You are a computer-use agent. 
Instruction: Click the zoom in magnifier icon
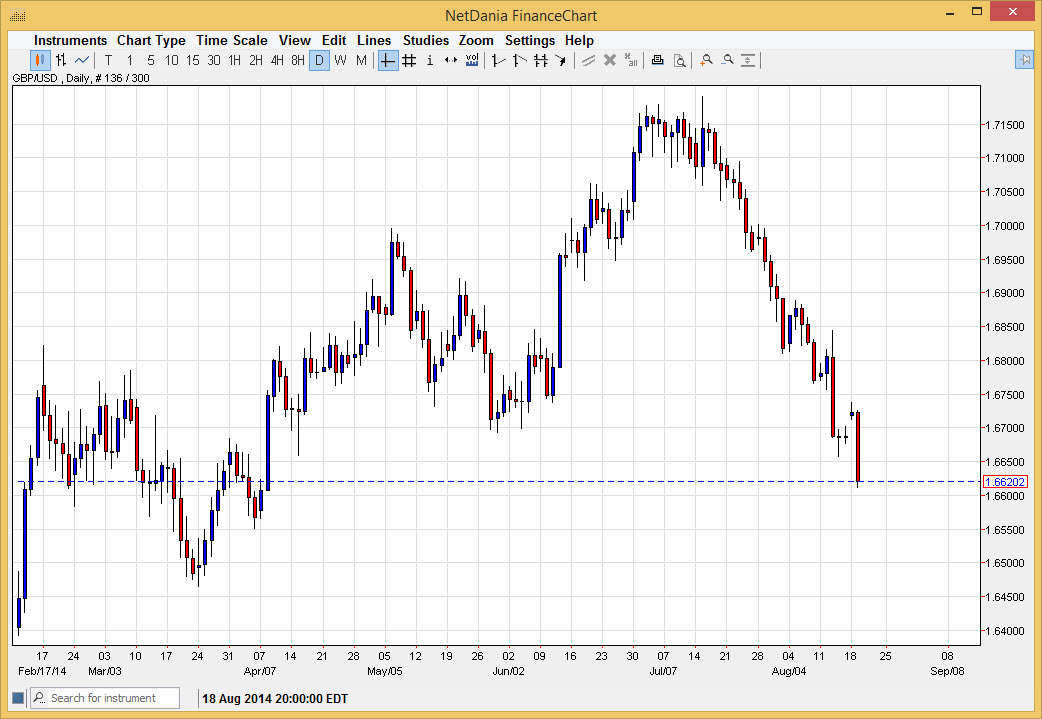pos(706,60)
